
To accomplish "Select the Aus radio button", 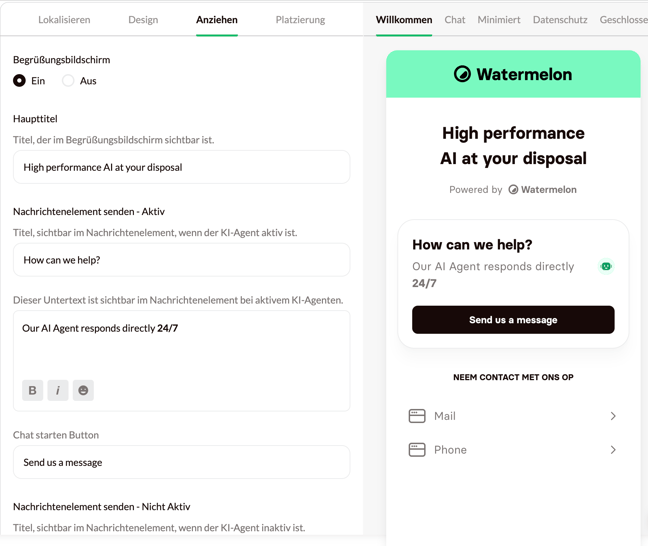I will [x=68, y=81].
